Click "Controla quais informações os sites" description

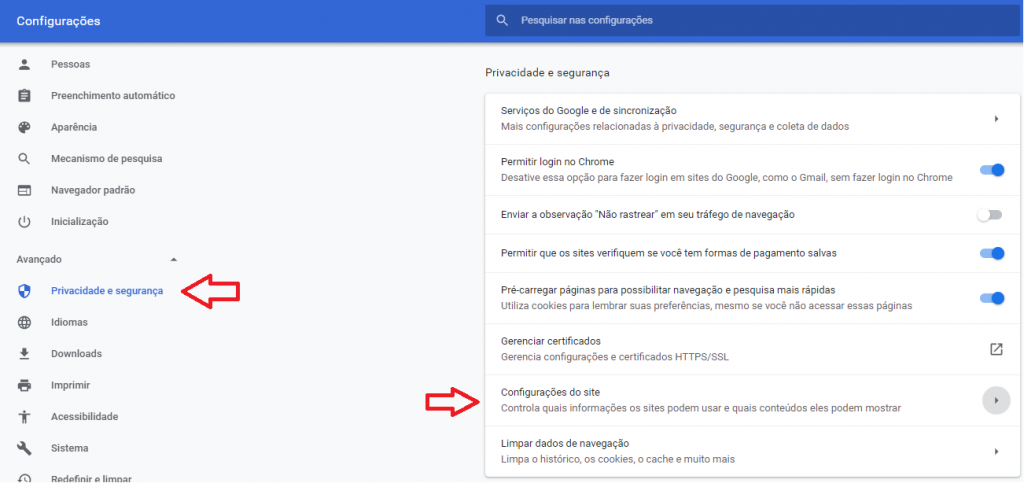click(x=701, y=408)
